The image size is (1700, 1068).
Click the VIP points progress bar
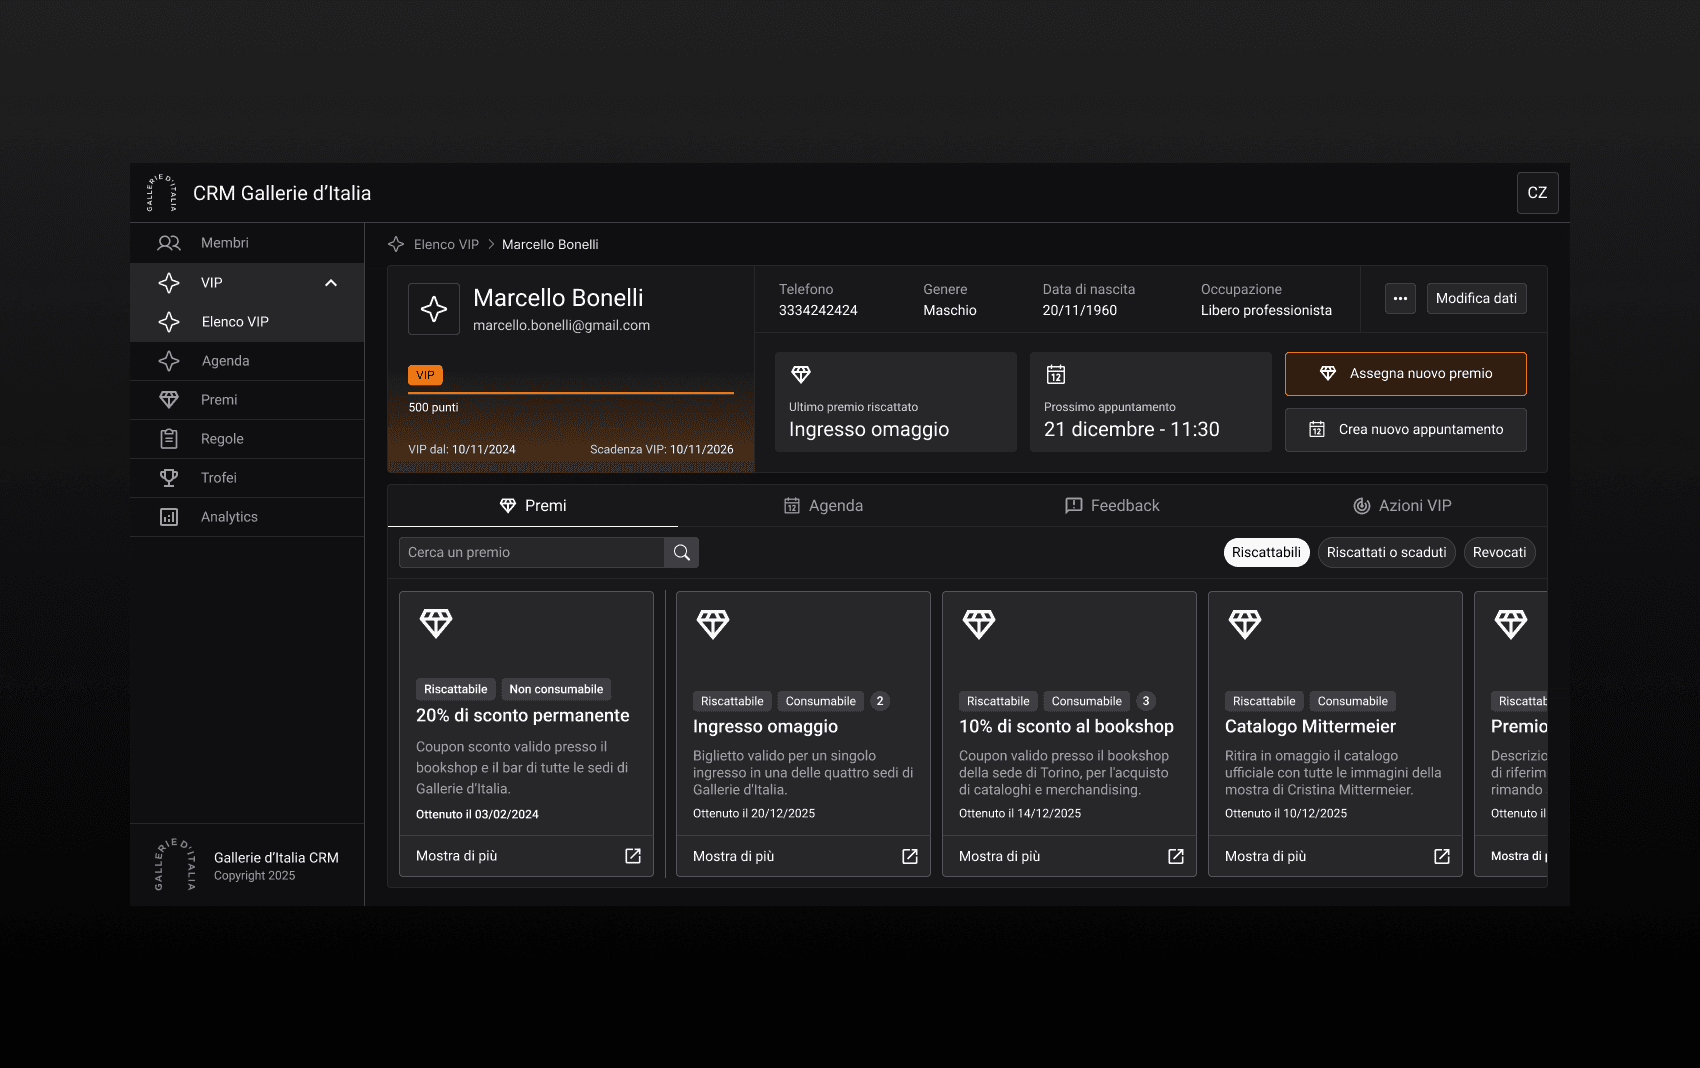571,393
